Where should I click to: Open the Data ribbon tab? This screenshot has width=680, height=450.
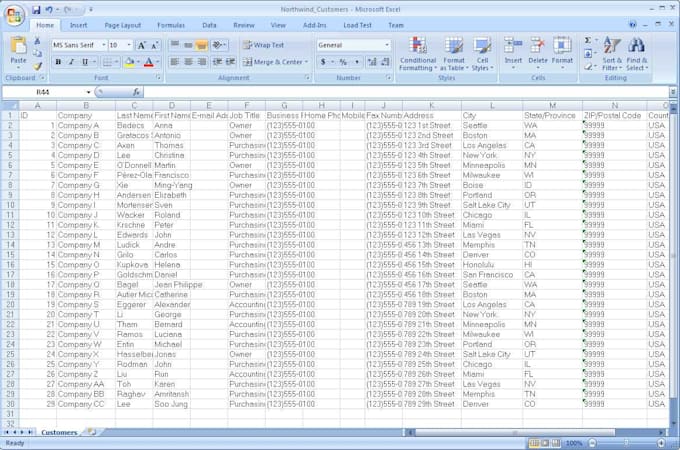point(209,25)
